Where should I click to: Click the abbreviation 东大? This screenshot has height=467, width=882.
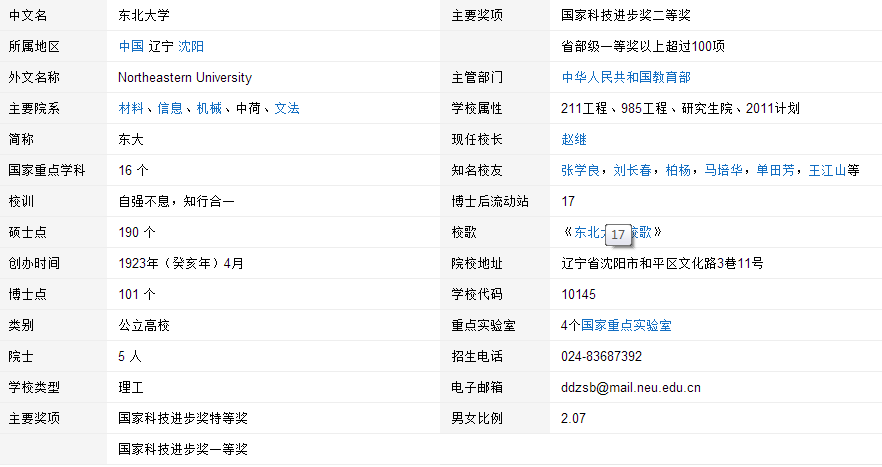[x=131, y=139]
